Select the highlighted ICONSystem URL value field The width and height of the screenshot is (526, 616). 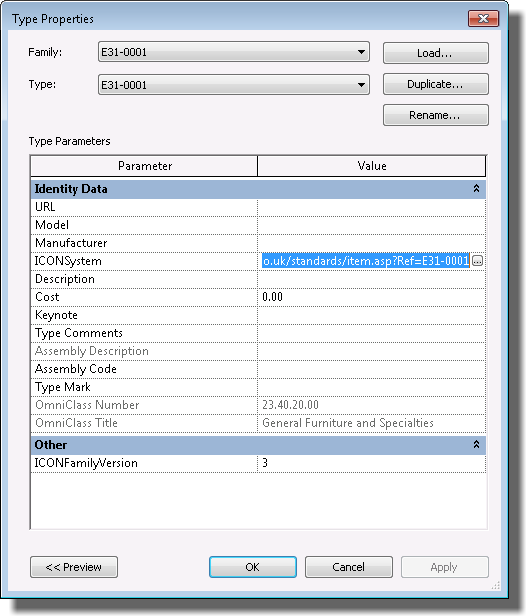click(x=366, y=261)
